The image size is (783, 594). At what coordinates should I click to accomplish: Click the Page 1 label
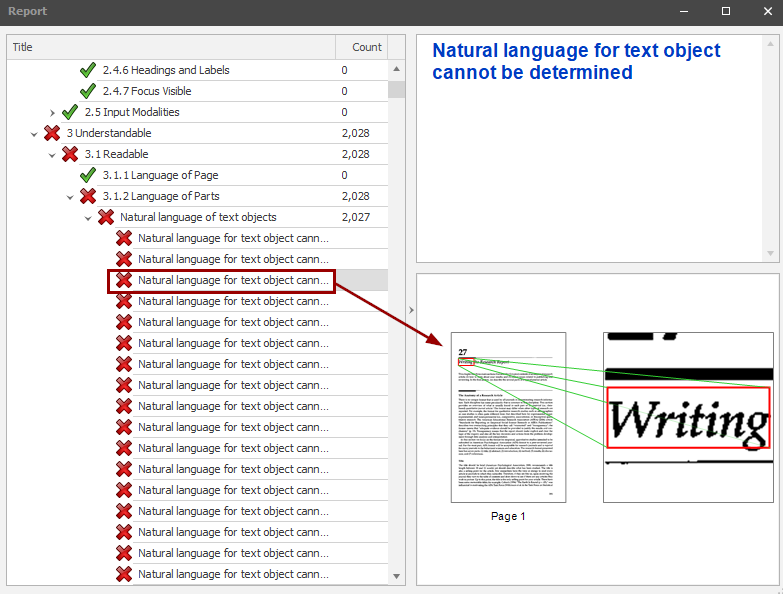[508, 516]
